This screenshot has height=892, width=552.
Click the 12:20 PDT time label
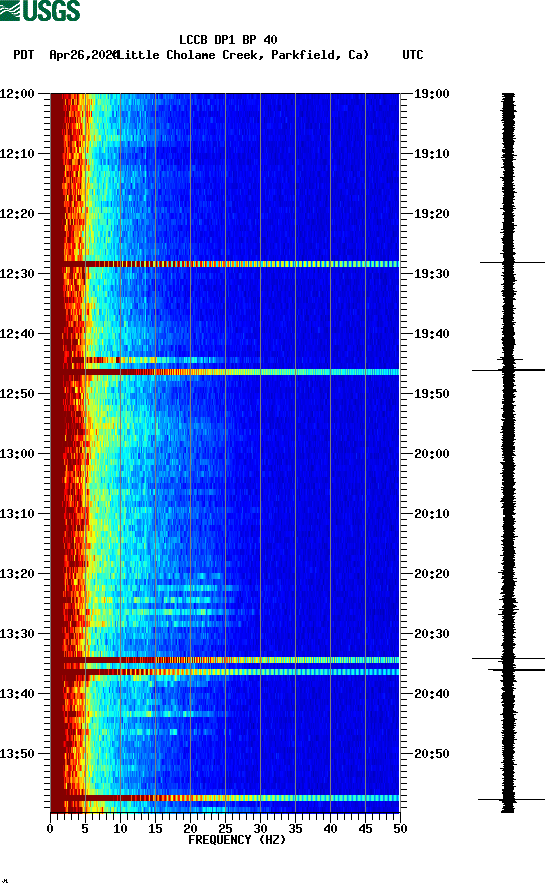[17, 213]
